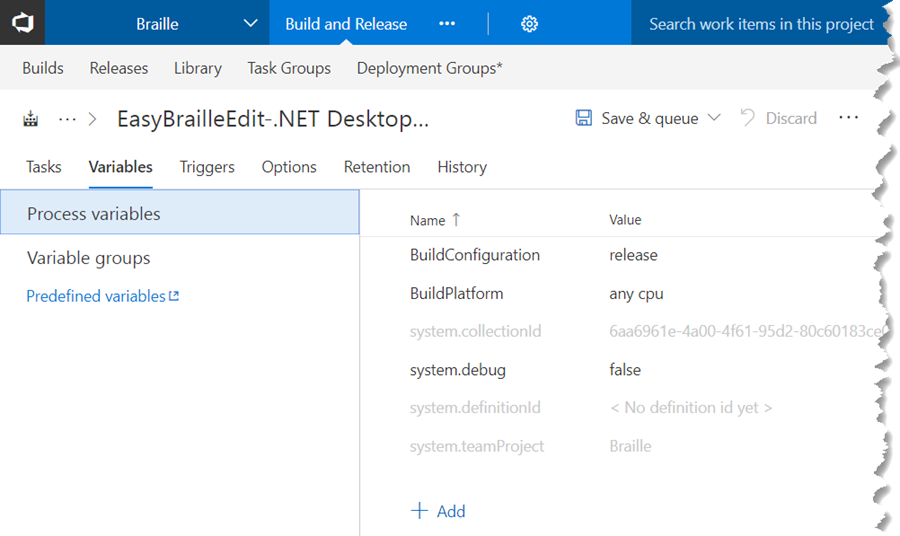
Task: Open the Task Groups menu item
Action: click(289, 68)
